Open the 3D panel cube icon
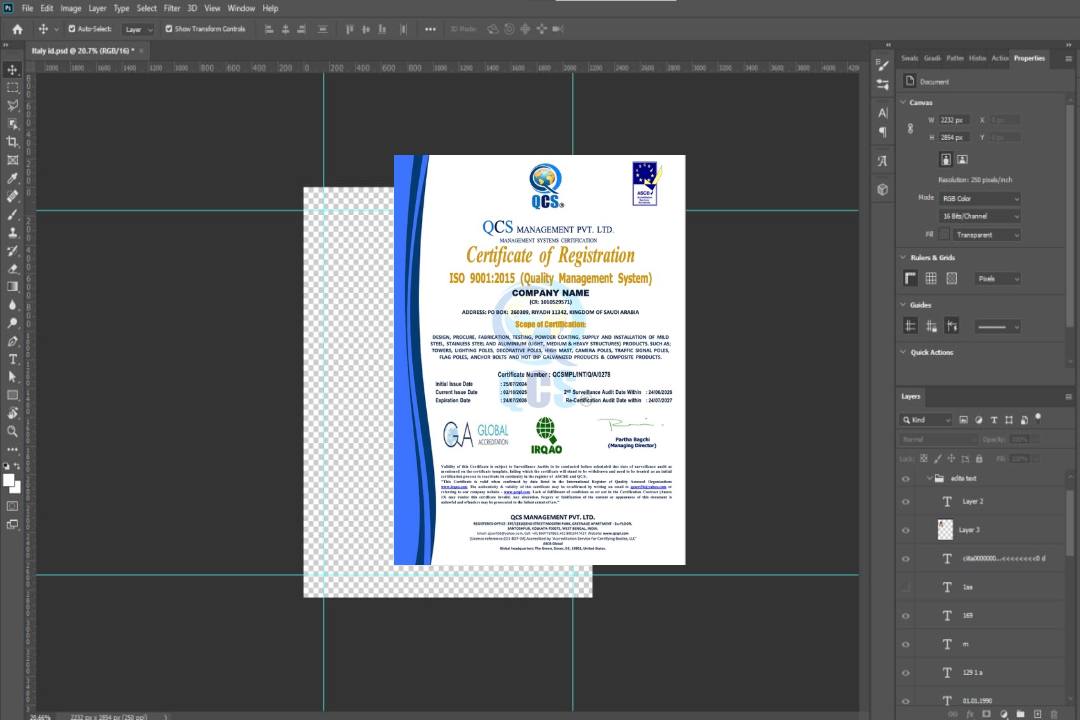The height and width of the screenshot is (720, 1080). click(883, 189)
